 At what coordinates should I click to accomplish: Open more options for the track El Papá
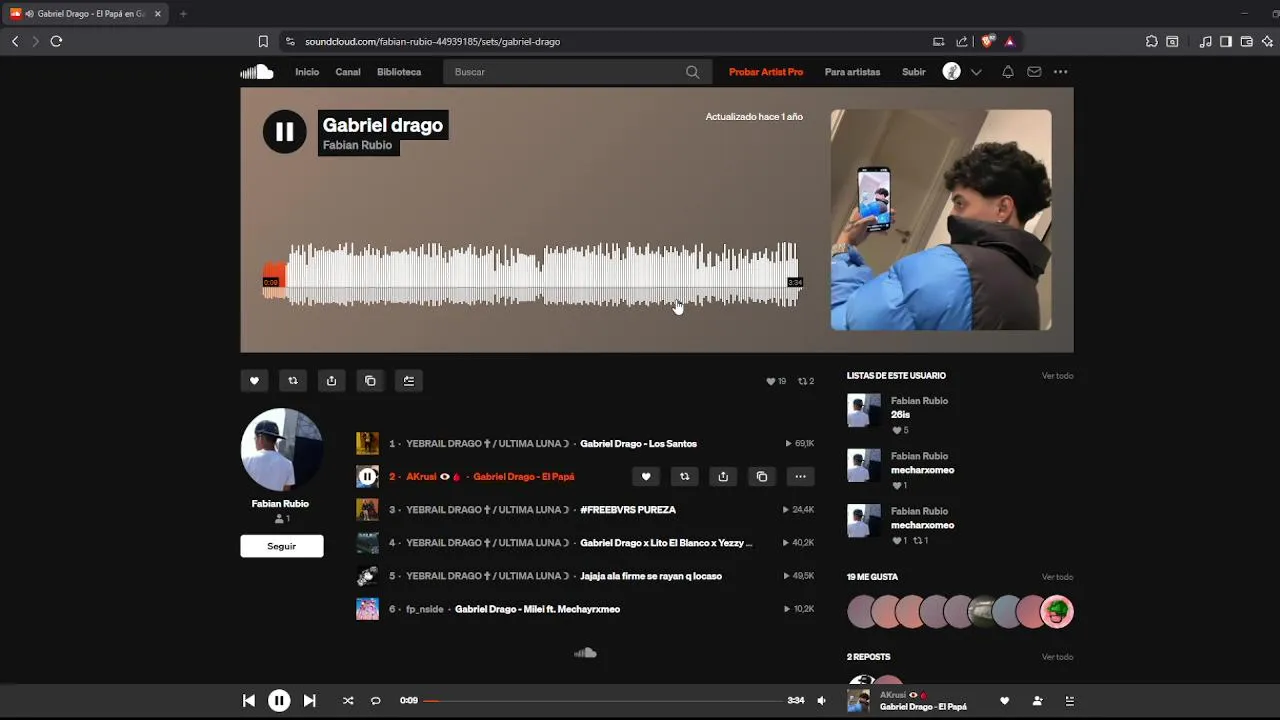pyautogui.click(x=800, y=477)
